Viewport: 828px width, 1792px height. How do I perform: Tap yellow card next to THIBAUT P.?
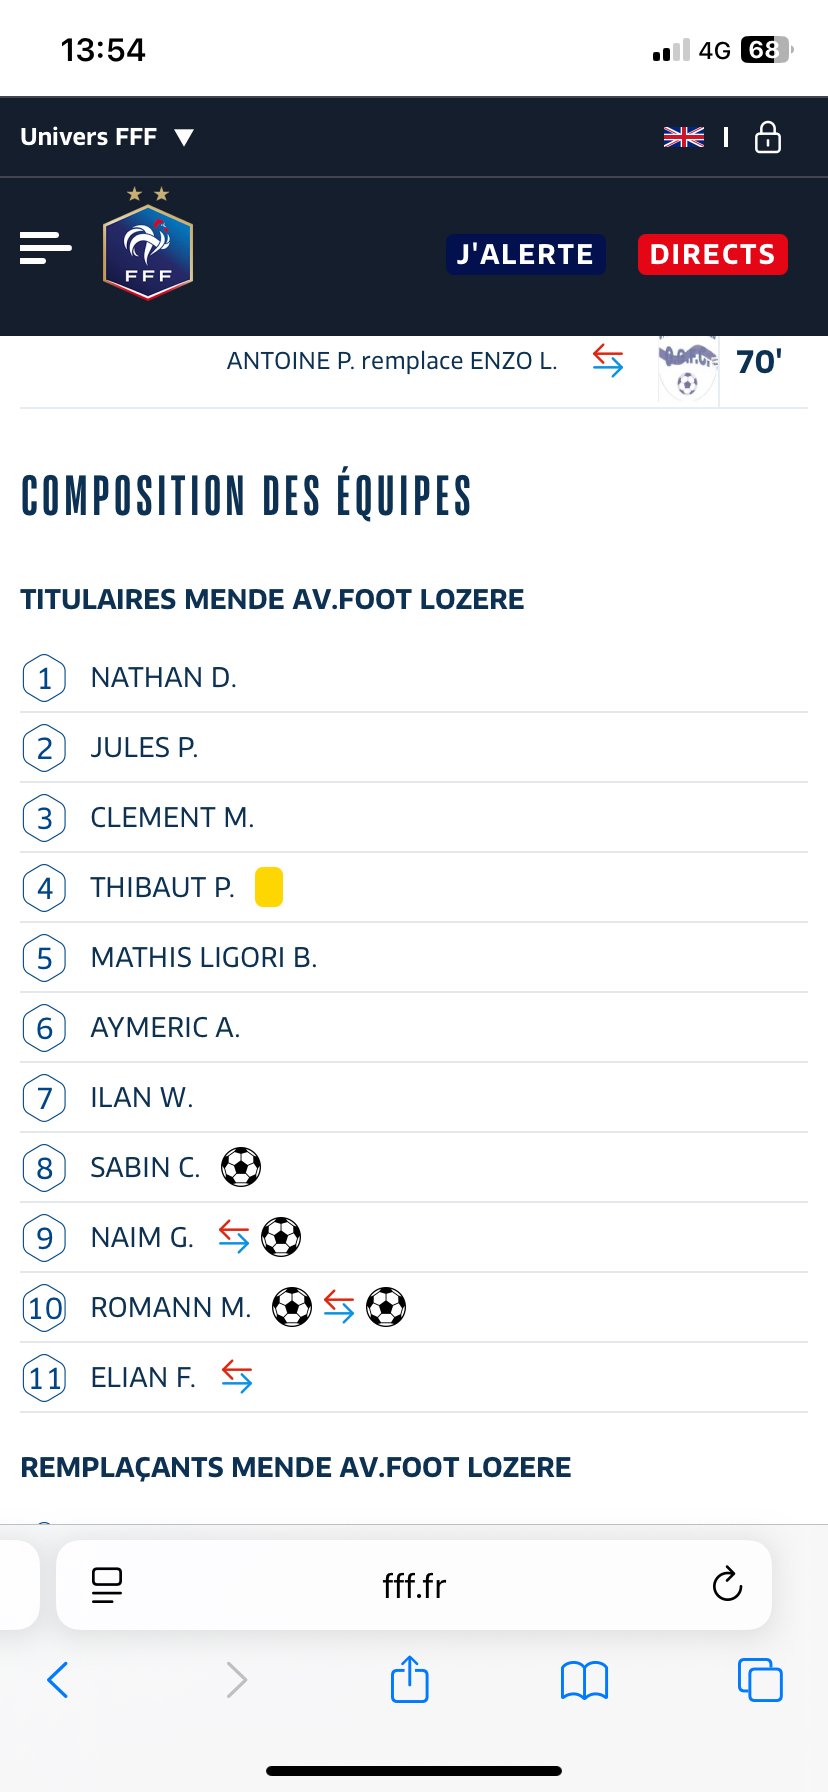point(269,887)
